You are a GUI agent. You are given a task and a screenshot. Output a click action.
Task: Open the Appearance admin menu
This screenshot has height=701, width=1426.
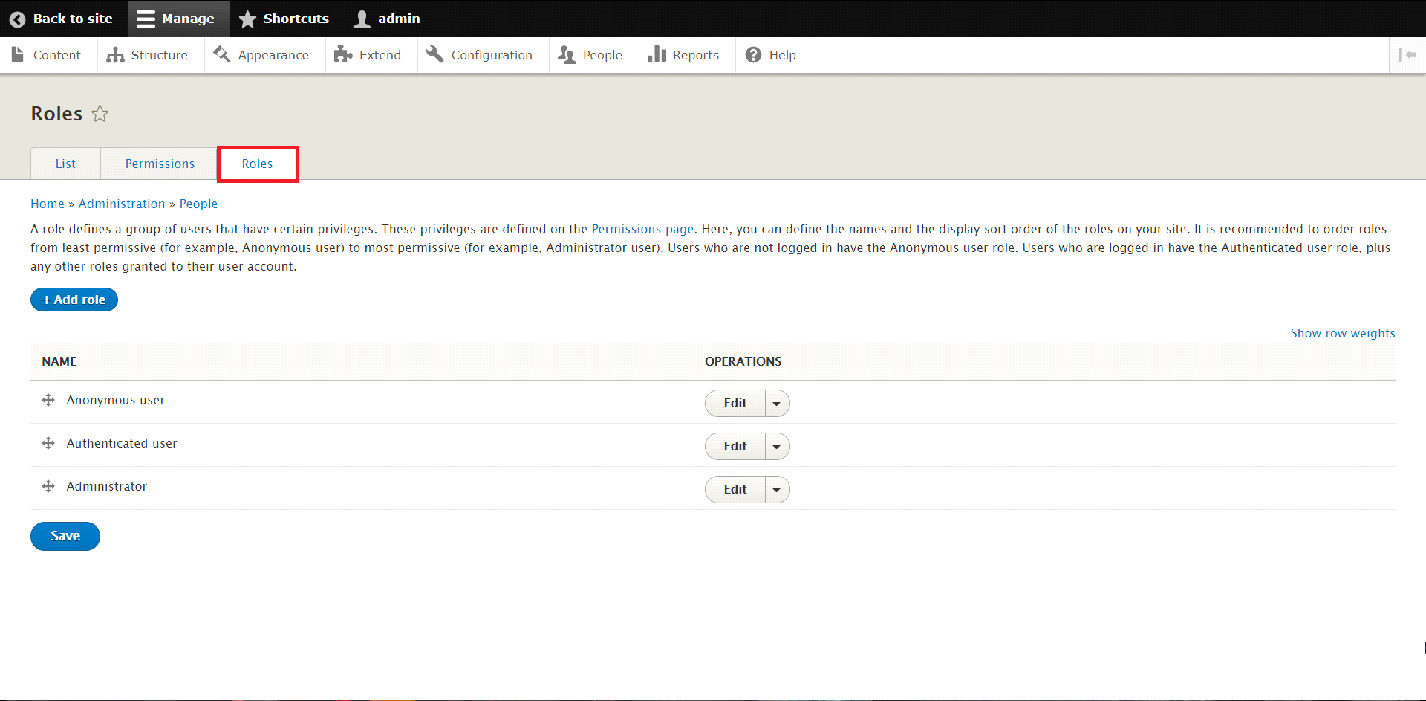pos(262,55)
